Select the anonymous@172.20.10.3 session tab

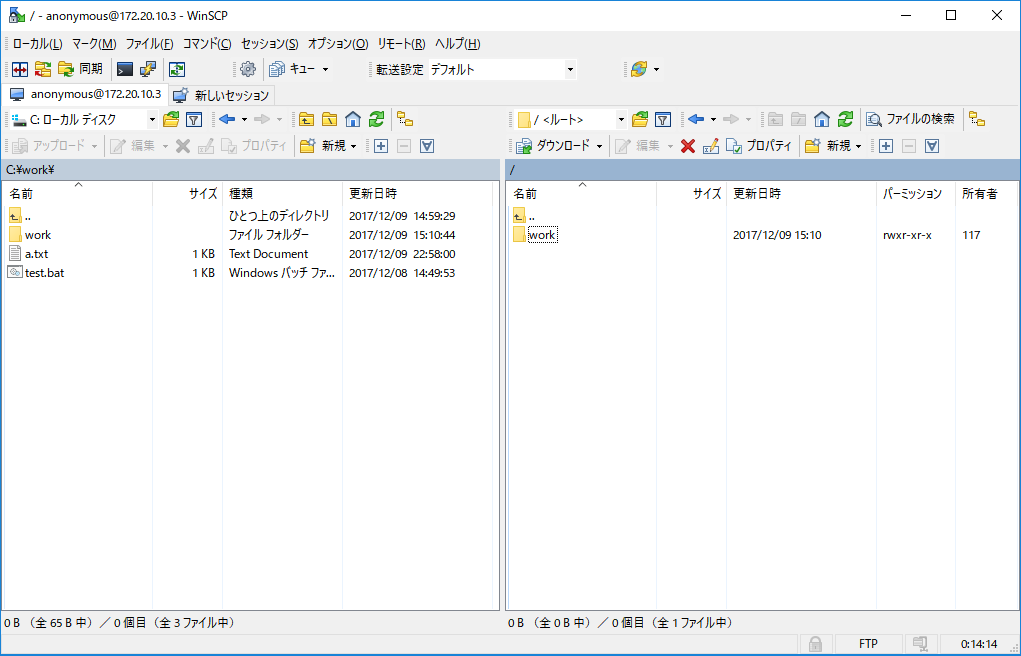pos(85,94)
